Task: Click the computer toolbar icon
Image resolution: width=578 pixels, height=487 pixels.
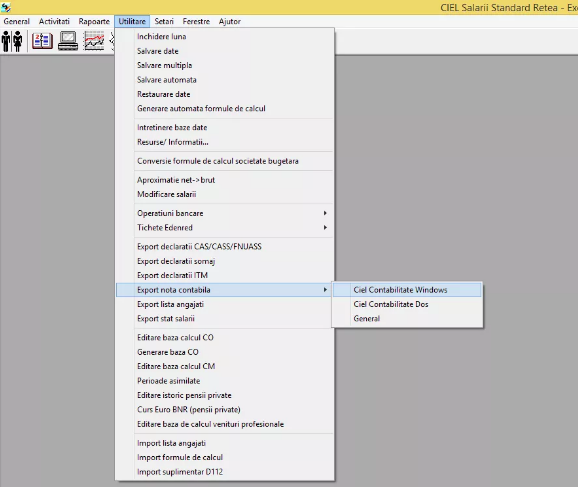Action: click(x=68, y=41)
